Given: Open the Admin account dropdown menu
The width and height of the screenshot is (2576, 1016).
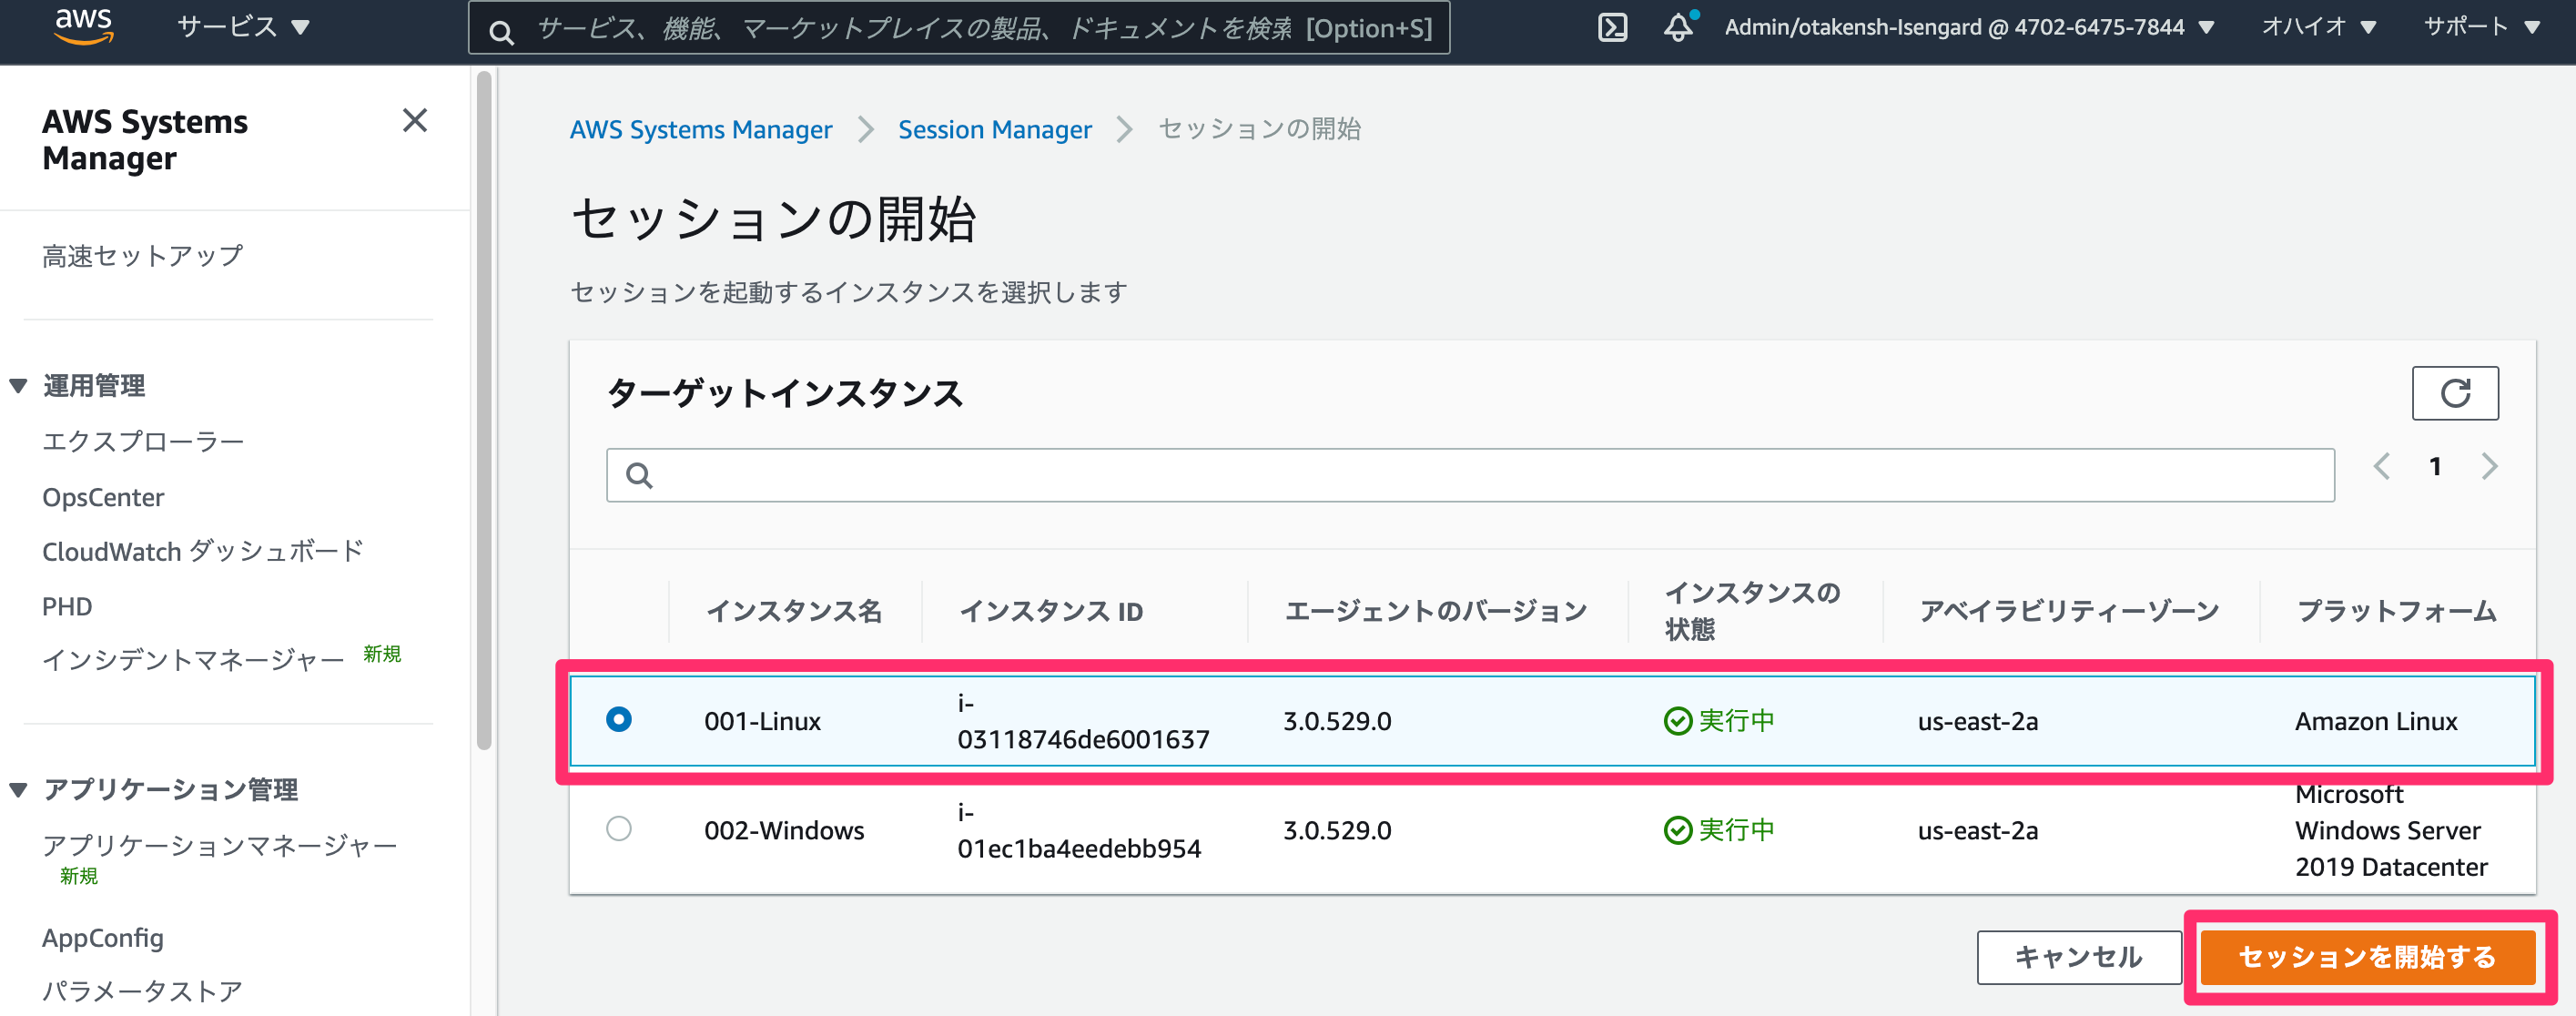Looking at the screenshot, I should tap(1969, 27).
